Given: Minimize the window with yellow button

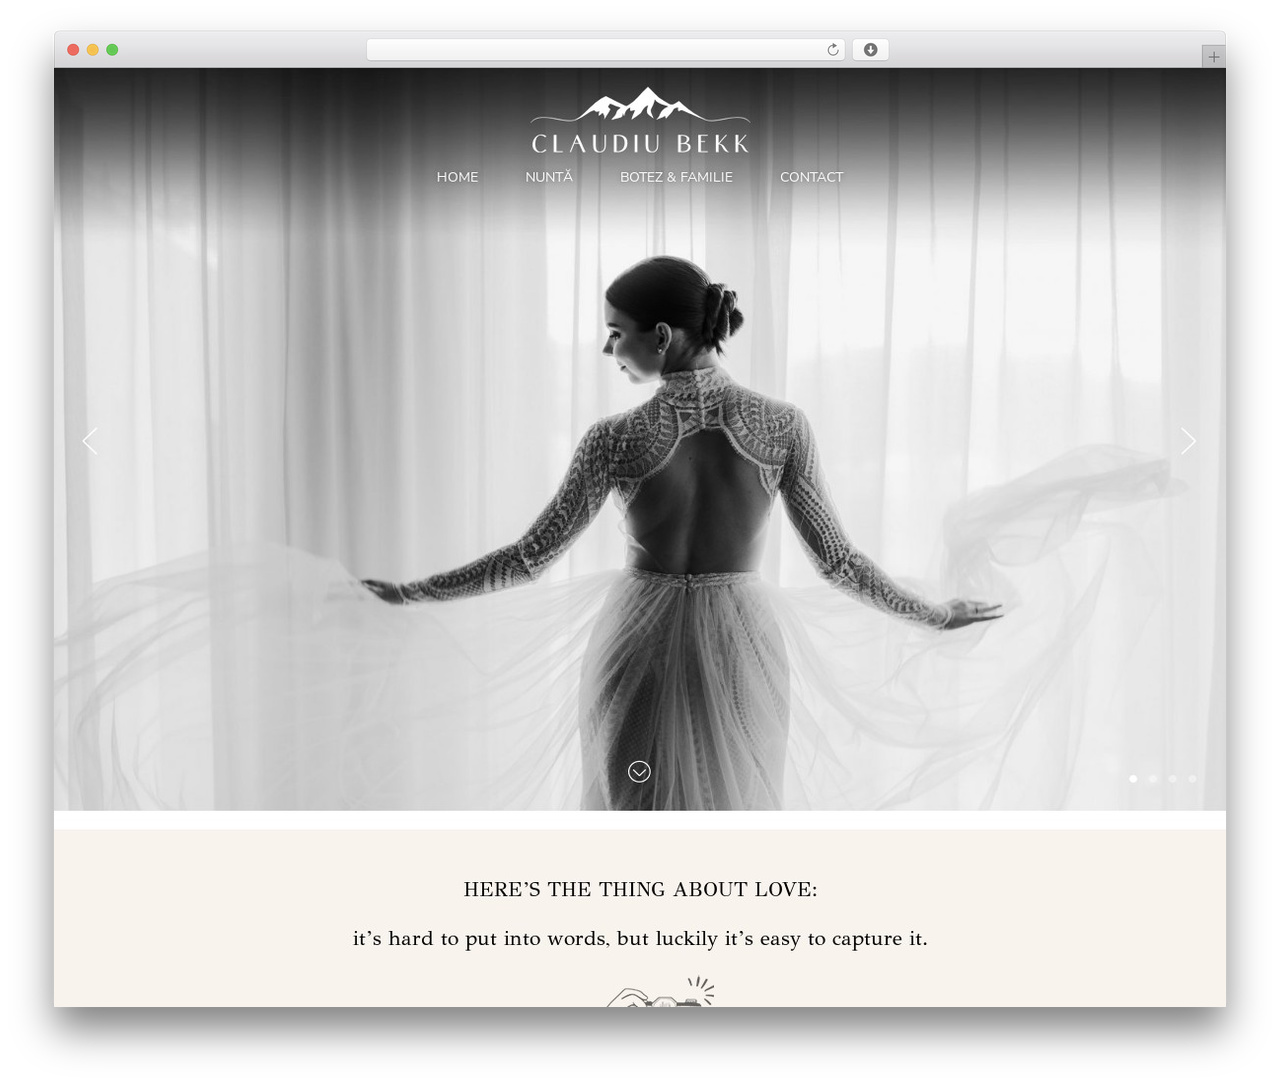Looking at the screenshot, I should (x=92, y=50).
